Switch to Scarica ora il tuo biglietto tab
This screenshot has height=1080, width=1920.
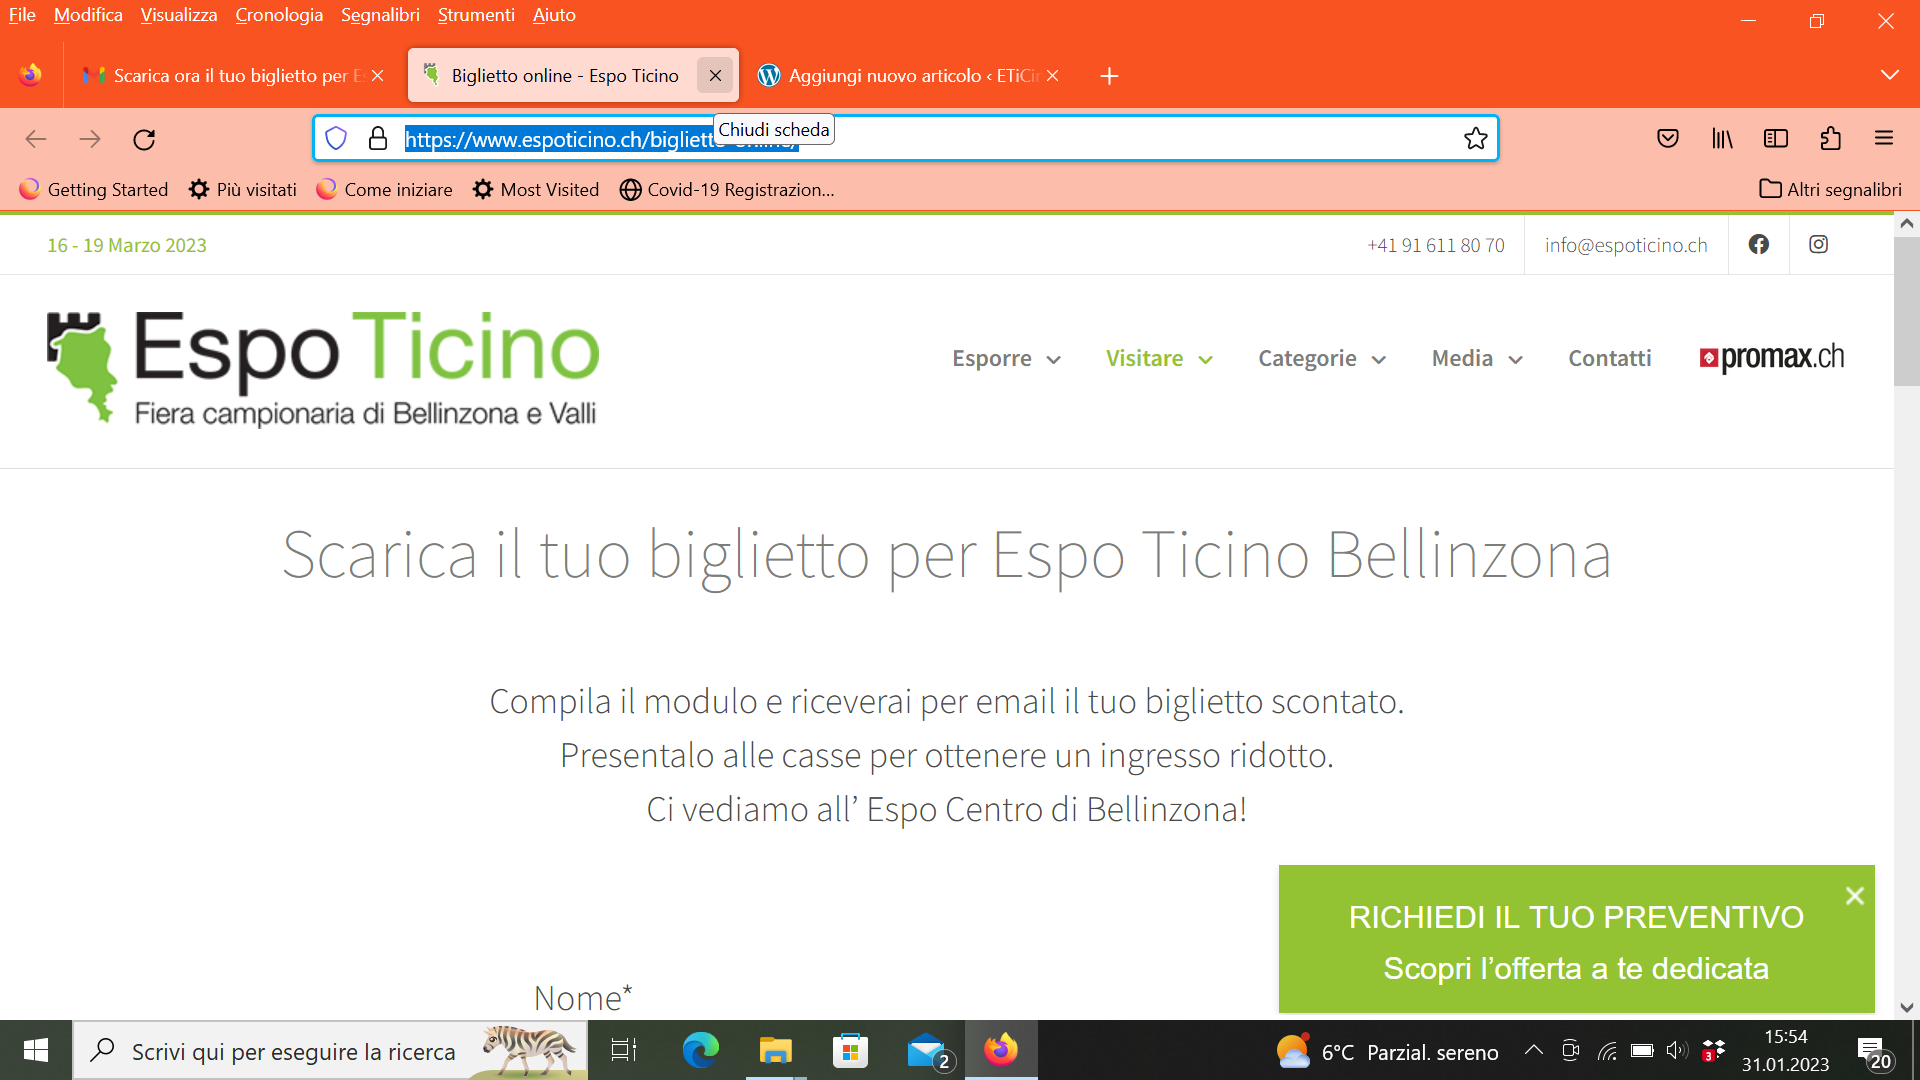pos(235,76)
